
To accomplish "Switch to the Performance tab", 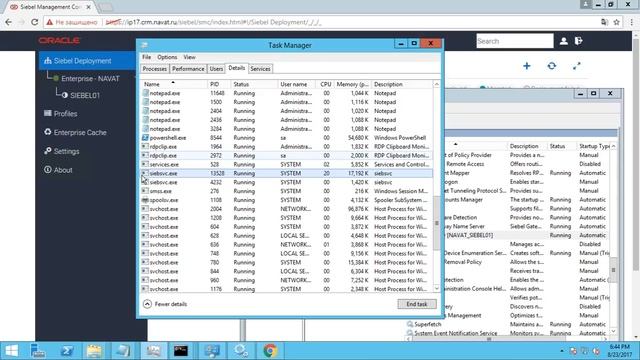I will [x=188, y=69].
